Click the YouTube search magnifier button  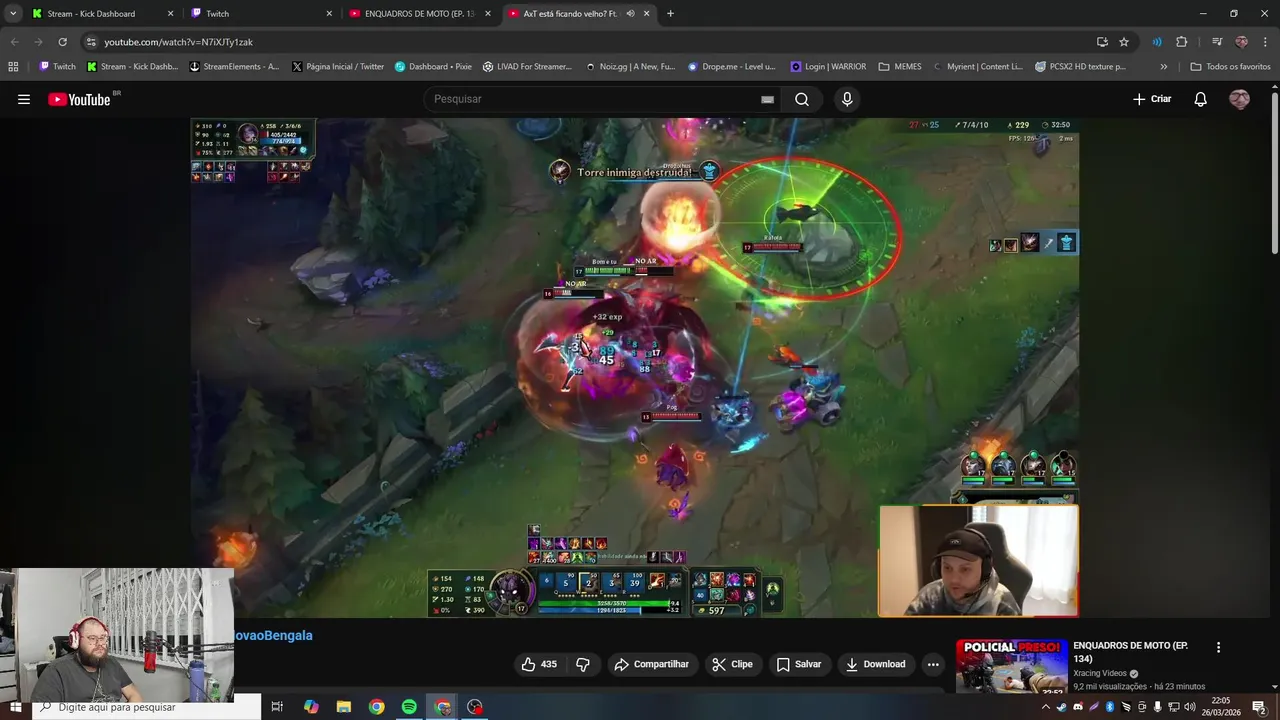pyautogui.click(x=802, y=99)
